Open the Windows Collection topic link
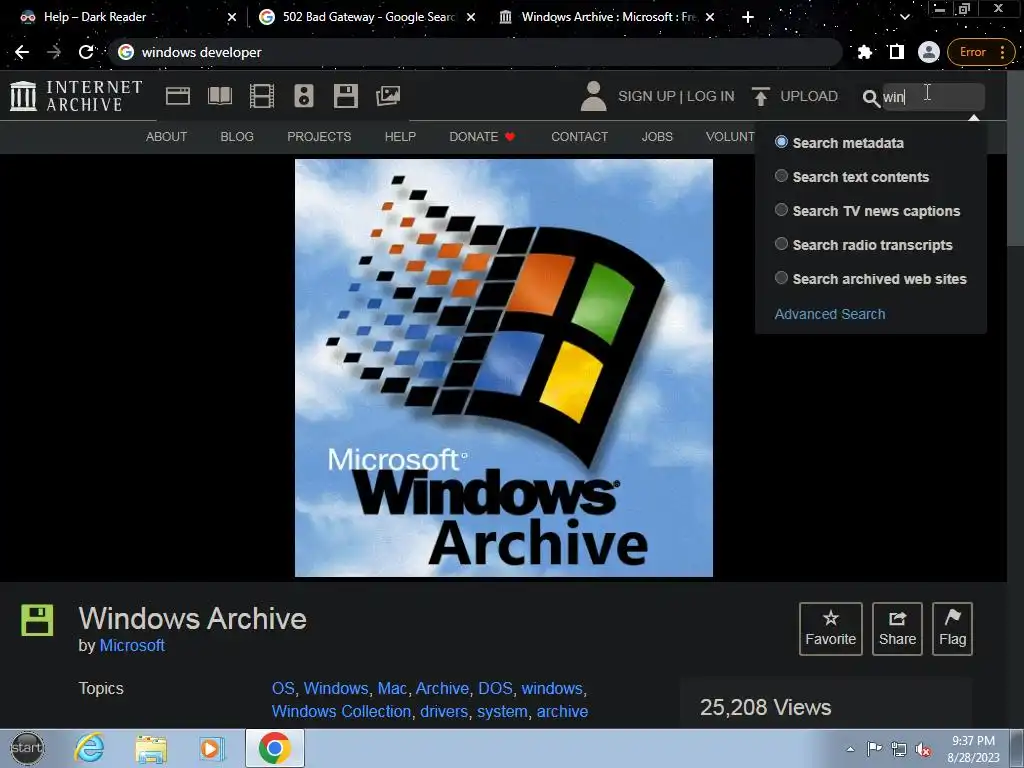The height and width of the screenshot is (768, 1024). (x=341, y=711)
